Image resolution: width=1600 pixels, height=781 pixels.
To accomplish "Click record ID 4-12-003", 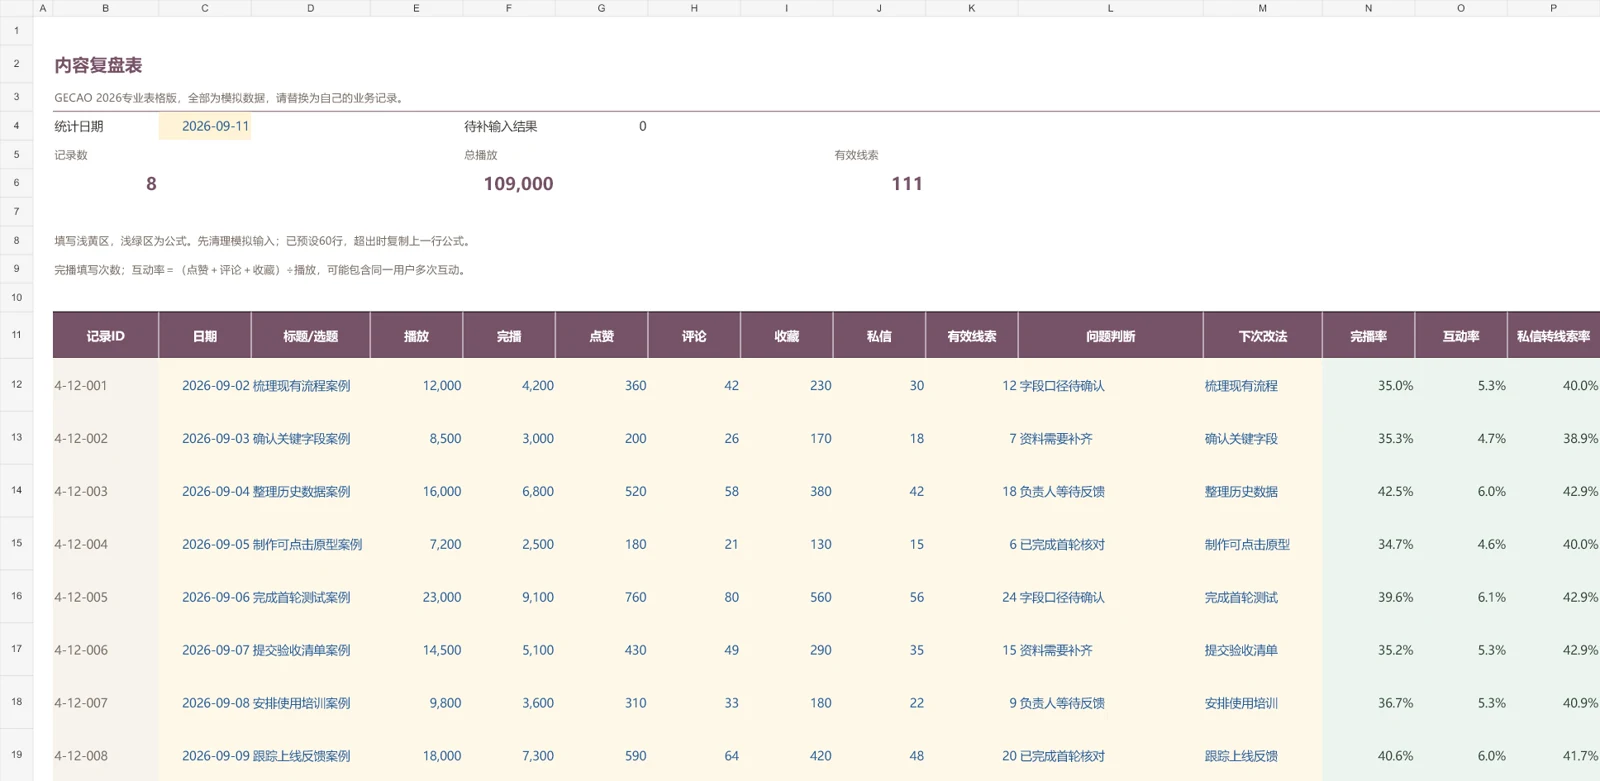I will [81, 491].
